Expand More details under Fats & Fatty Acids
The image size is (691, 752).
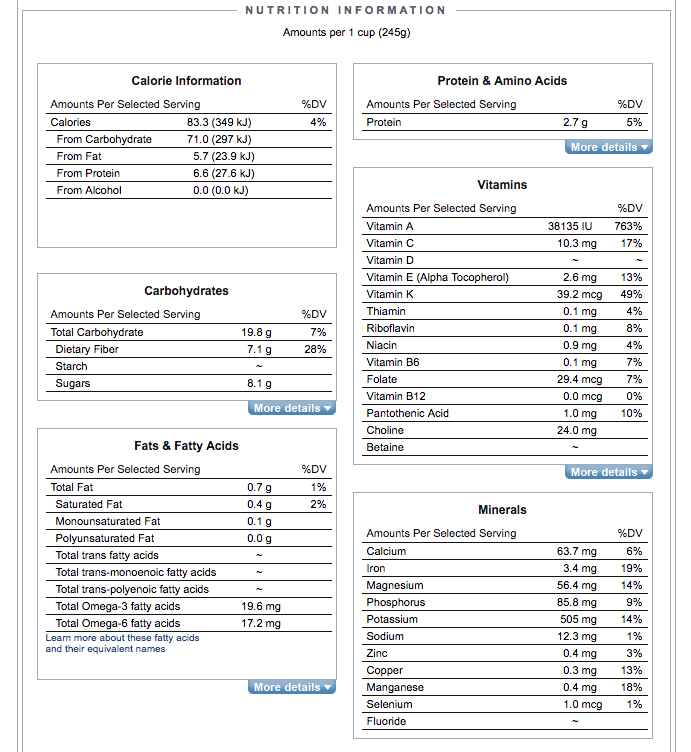292,687
